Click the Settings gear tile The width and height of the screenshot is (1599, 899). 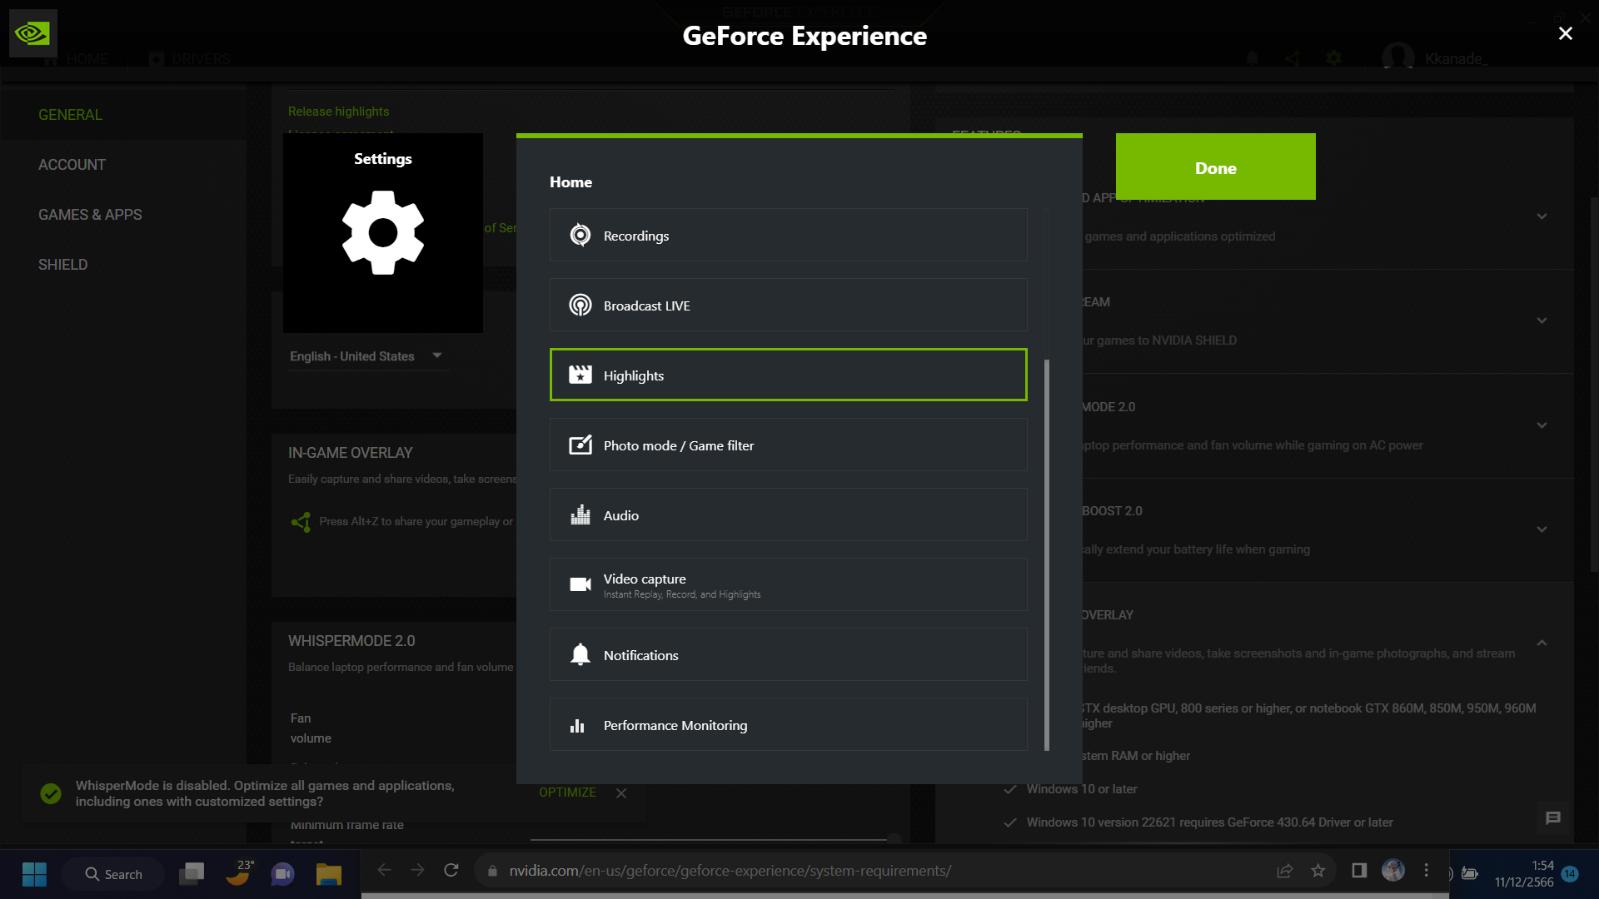click(383, 233)
